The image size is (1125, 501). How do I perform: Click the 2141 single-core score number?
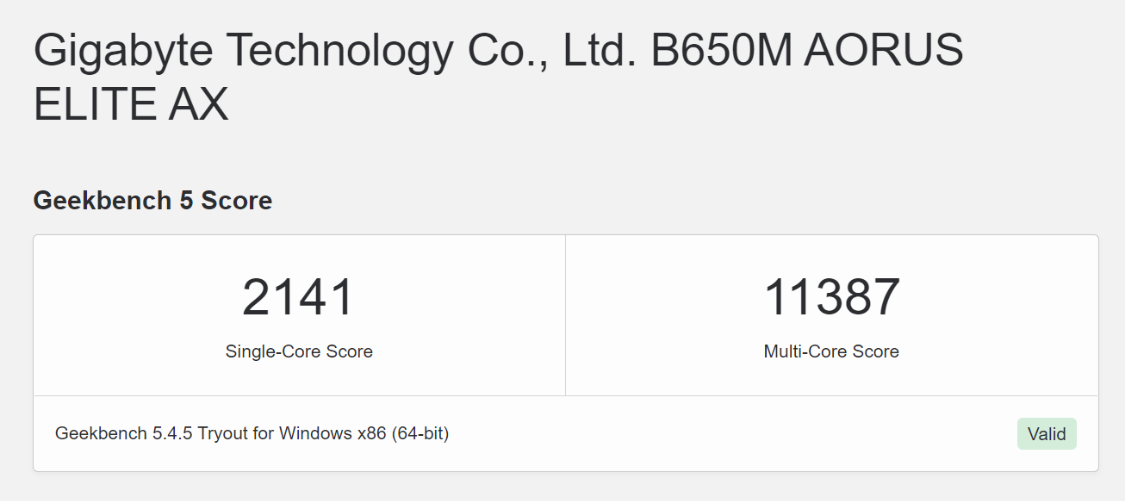(x=299, y=298)
